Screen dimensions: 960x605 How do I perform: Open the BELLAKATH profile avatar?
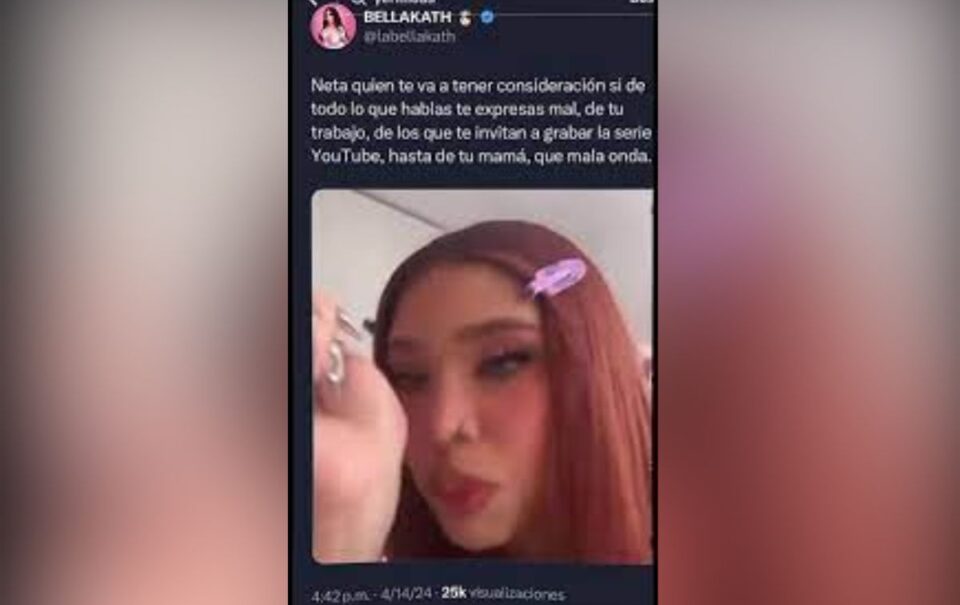[334, 26]
